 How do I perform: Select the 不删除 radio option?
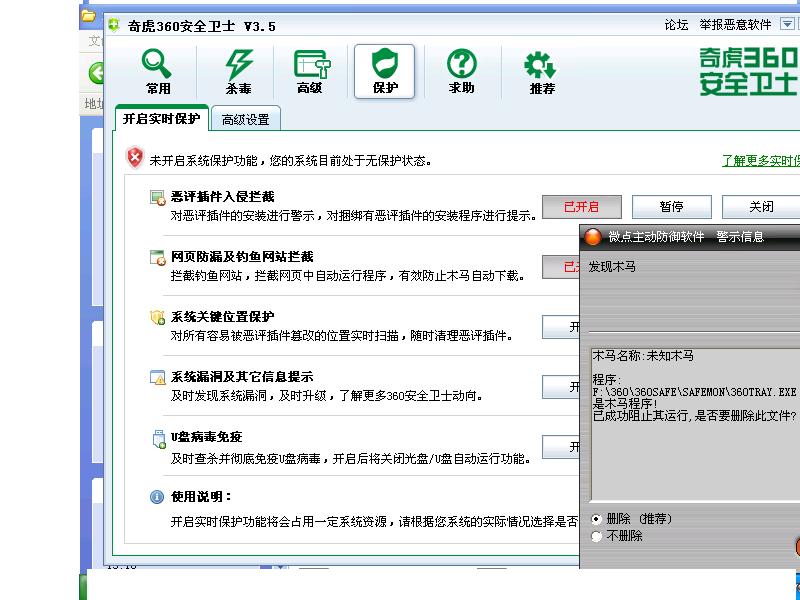596,536
